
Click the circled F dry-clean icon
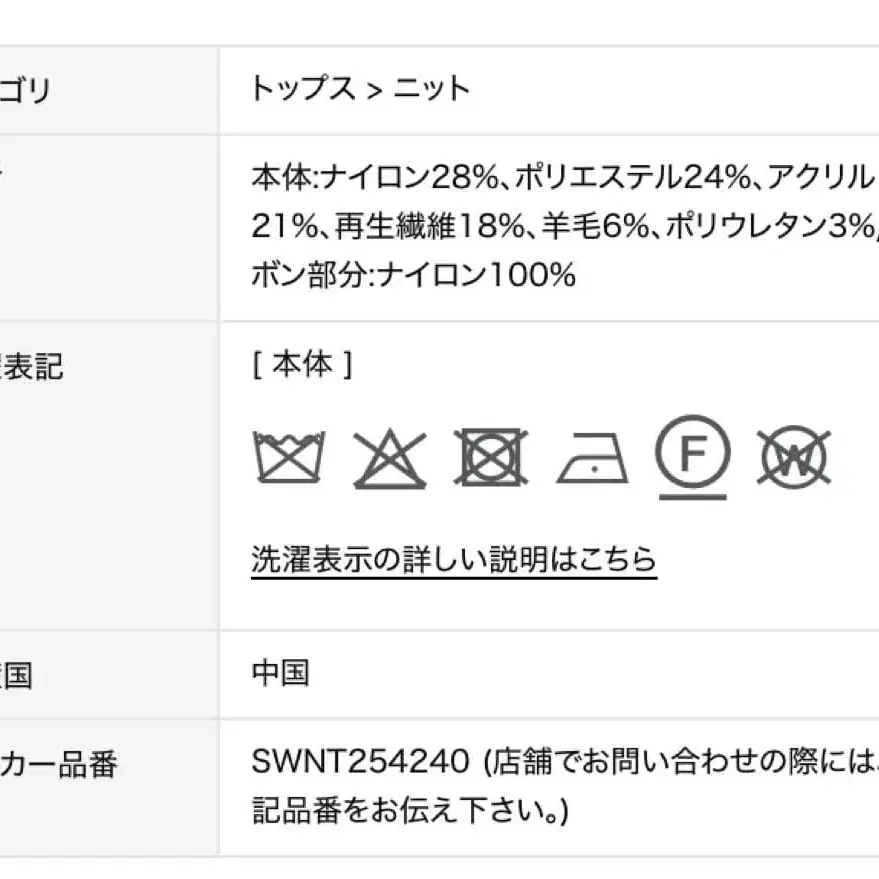pyautogui.click(x=693, y=454)
